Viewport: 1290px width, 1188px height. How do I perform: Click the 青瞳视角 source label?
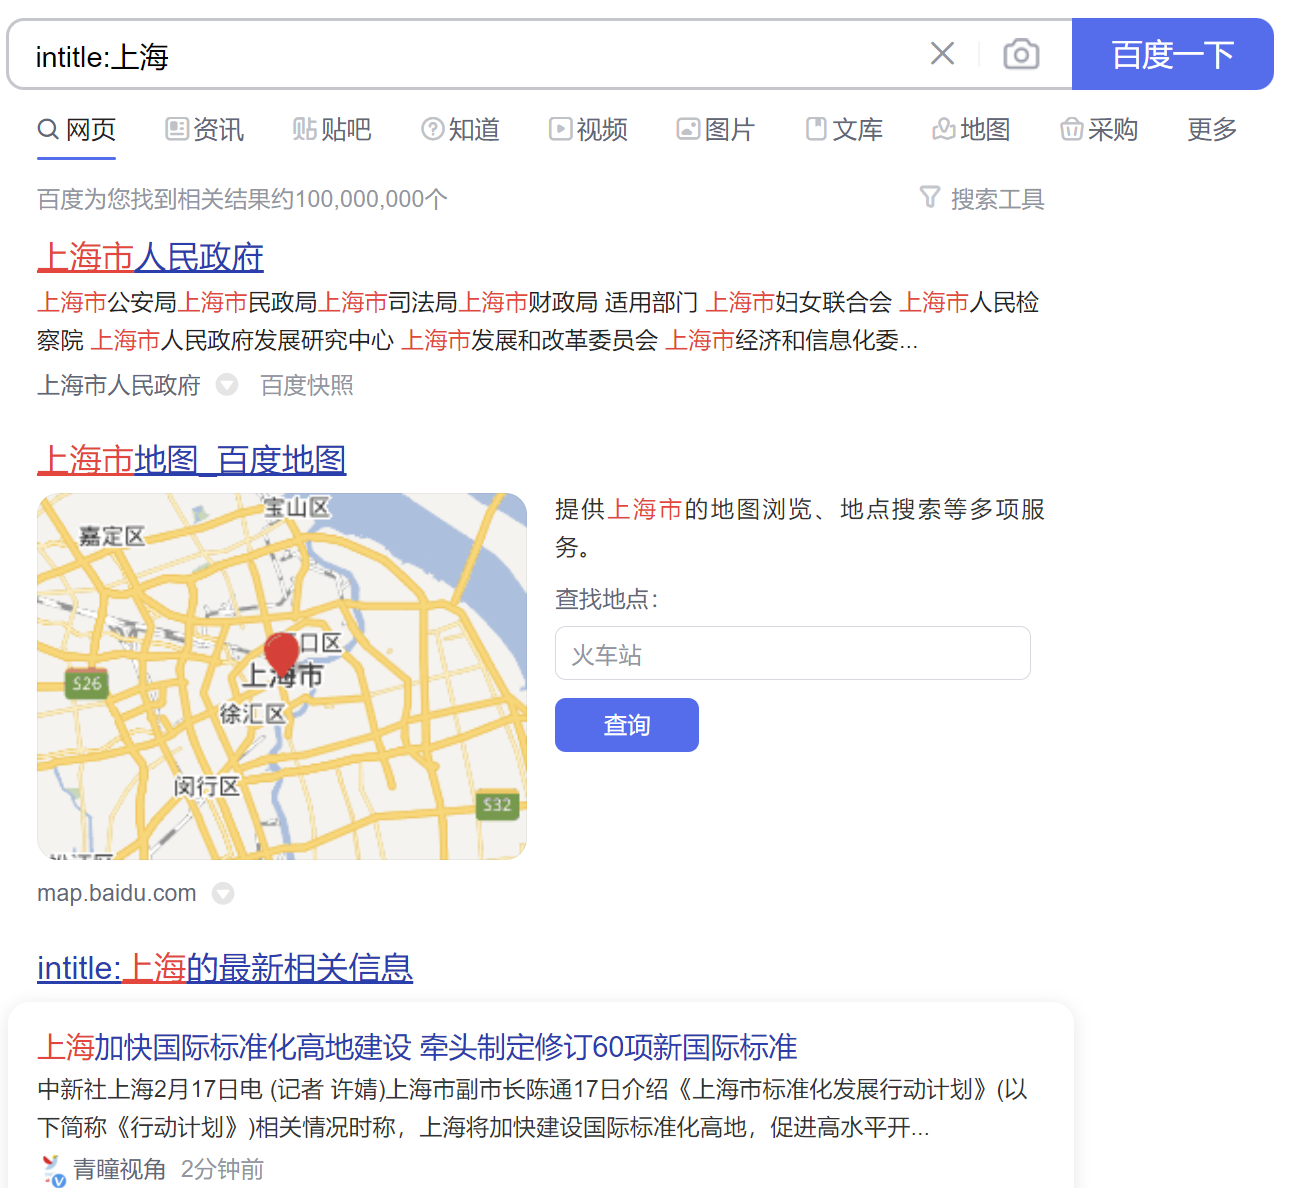tap(120, 1169)
